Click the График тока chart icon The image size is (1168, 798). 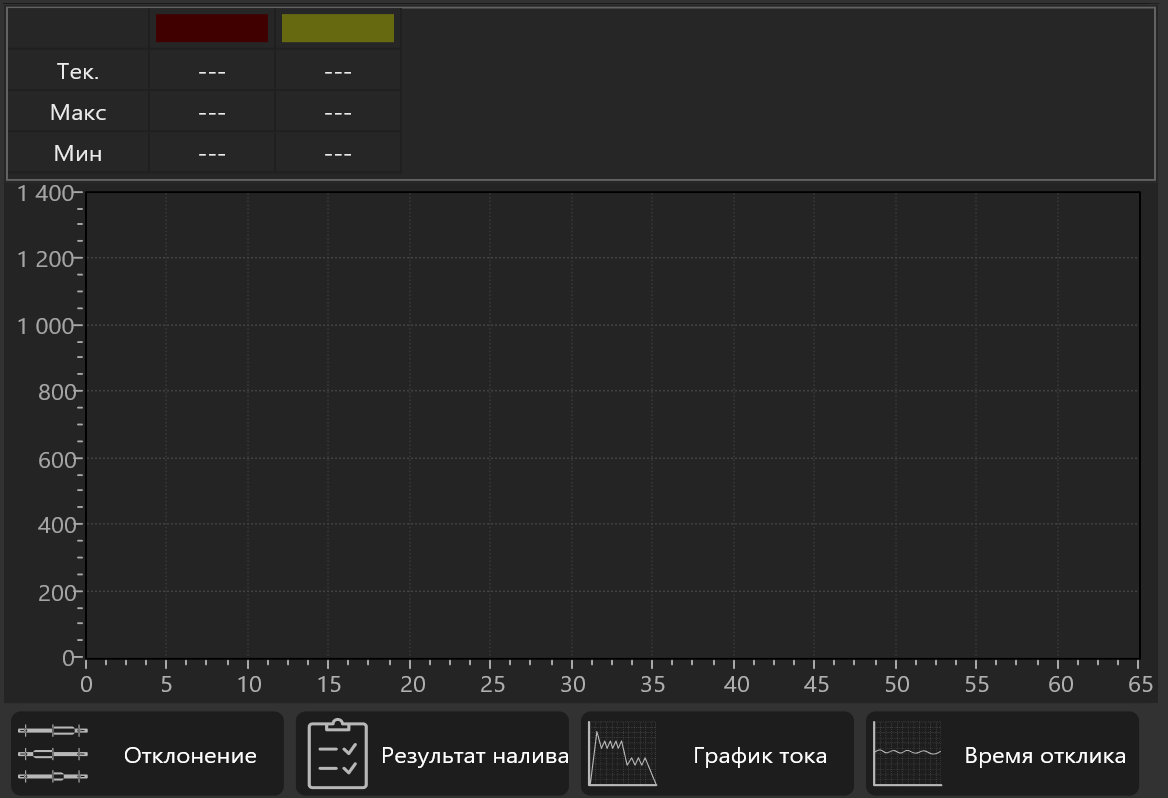point(622,753)
